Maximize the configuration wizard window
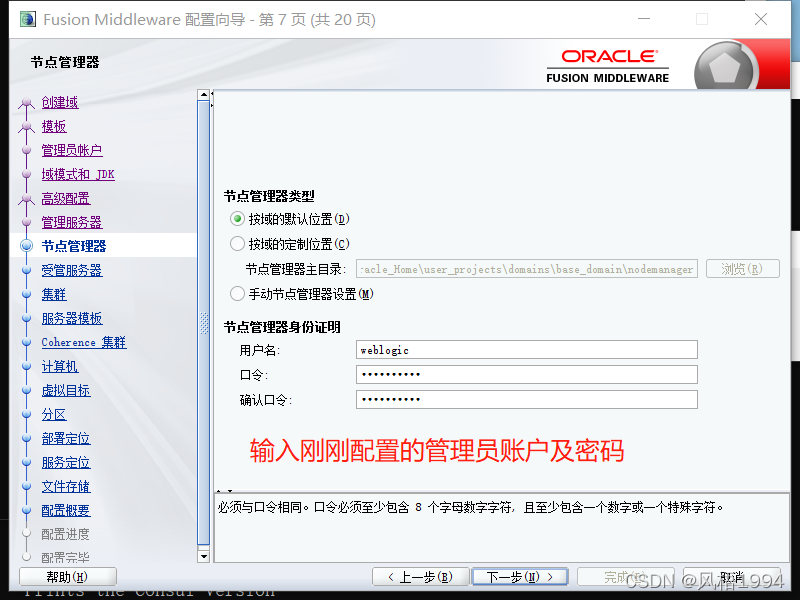This screenshot has height=600, width=800. click(702, 19)
